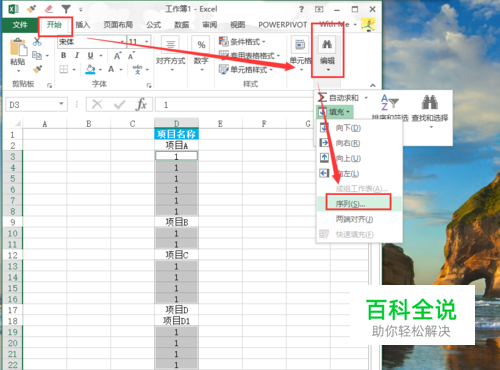Toggle Underline formatting
The height and width of the screenshot is (370, 500).
90,55
